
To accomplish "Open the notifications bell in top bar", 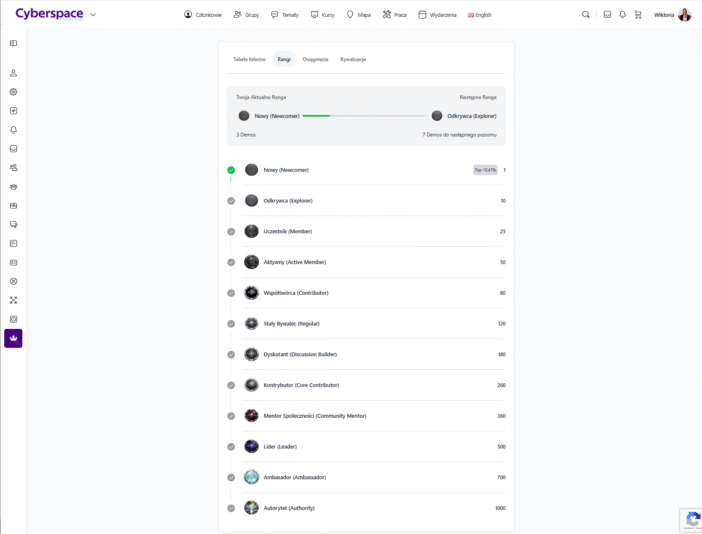I will 622,15.
